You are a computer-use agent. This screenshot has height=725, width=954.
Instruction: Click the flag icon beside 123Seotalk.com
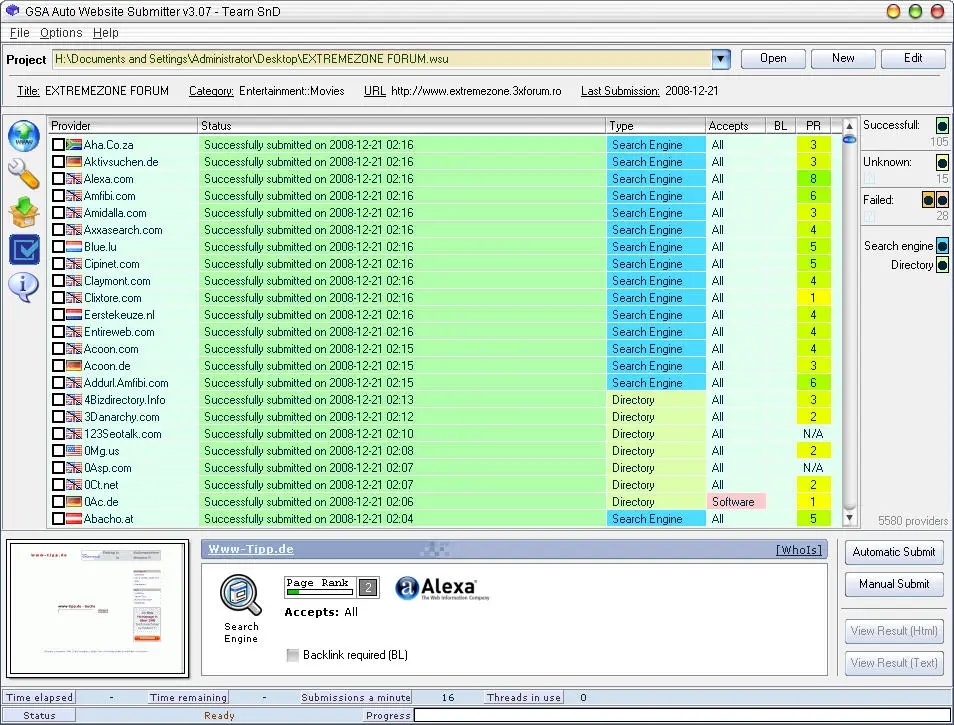coord(74,434)
